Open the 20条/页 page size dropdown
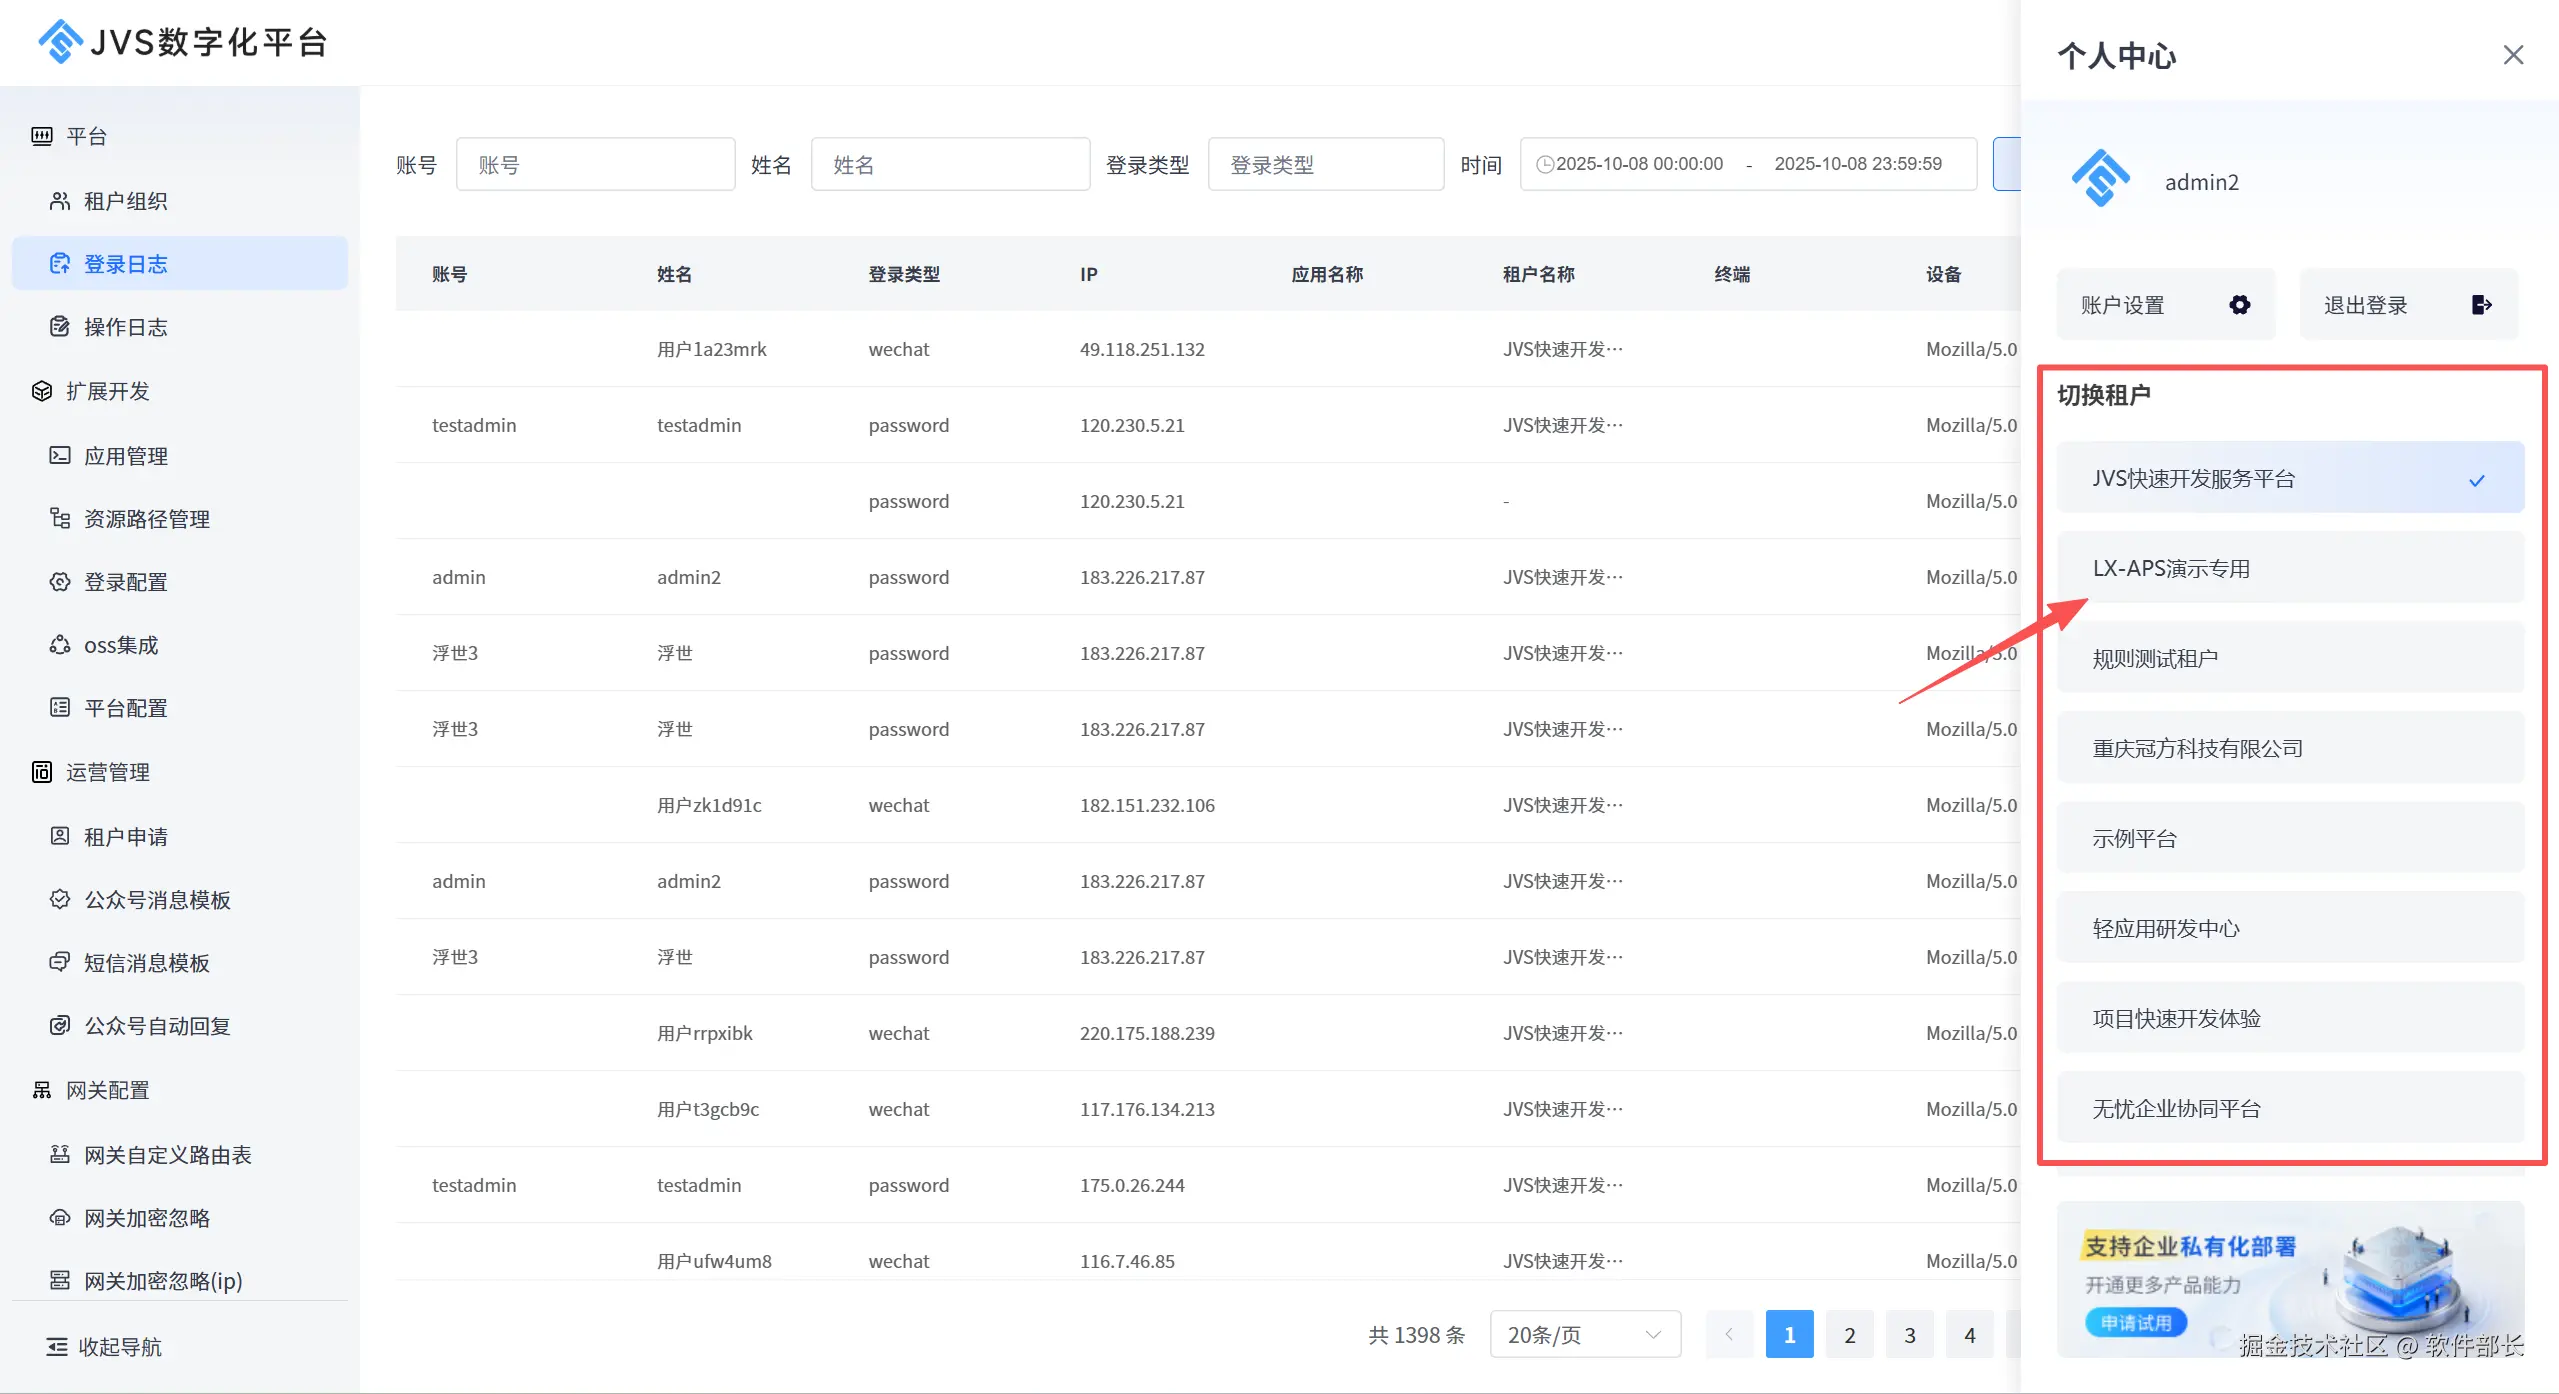2559x1394 pixels. (1584, 1334)
